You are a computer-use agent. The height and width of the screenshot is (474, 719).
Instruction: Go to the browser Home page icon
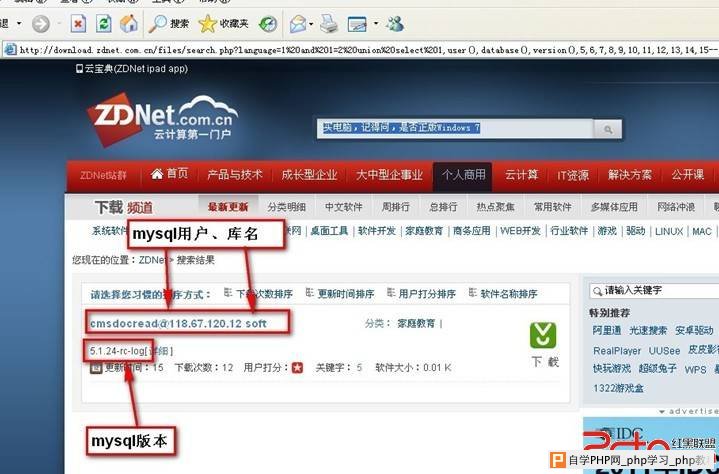tap(129, 24)
